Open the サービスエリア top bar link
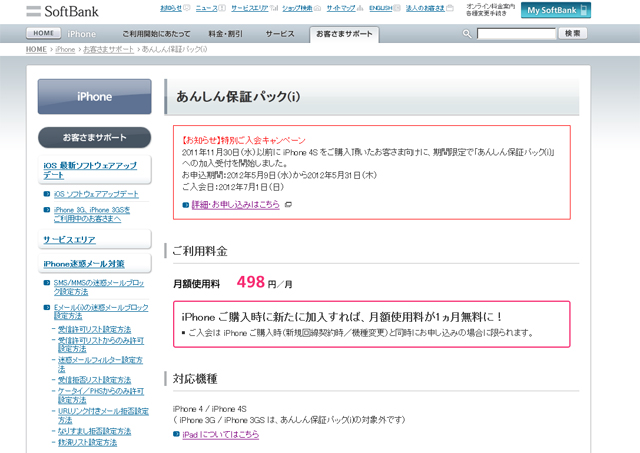This screenshot has width=640, height=453. point(250,8)
